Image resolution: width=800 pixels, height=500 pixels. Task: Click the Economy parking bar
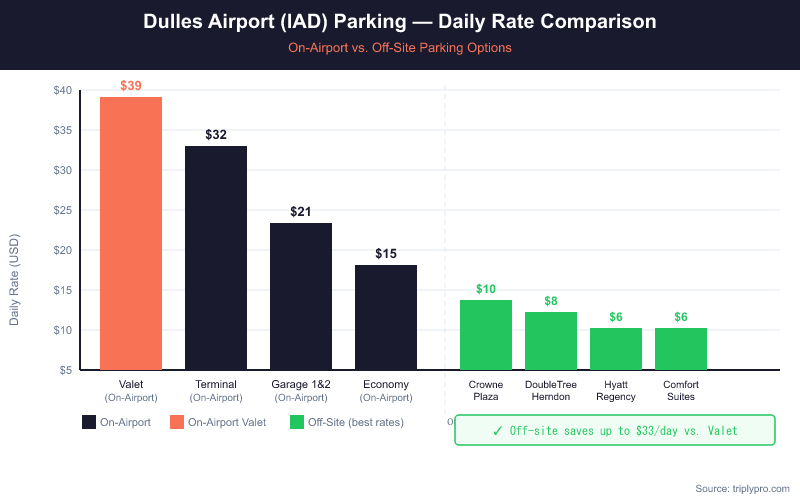tap(386, 317)
